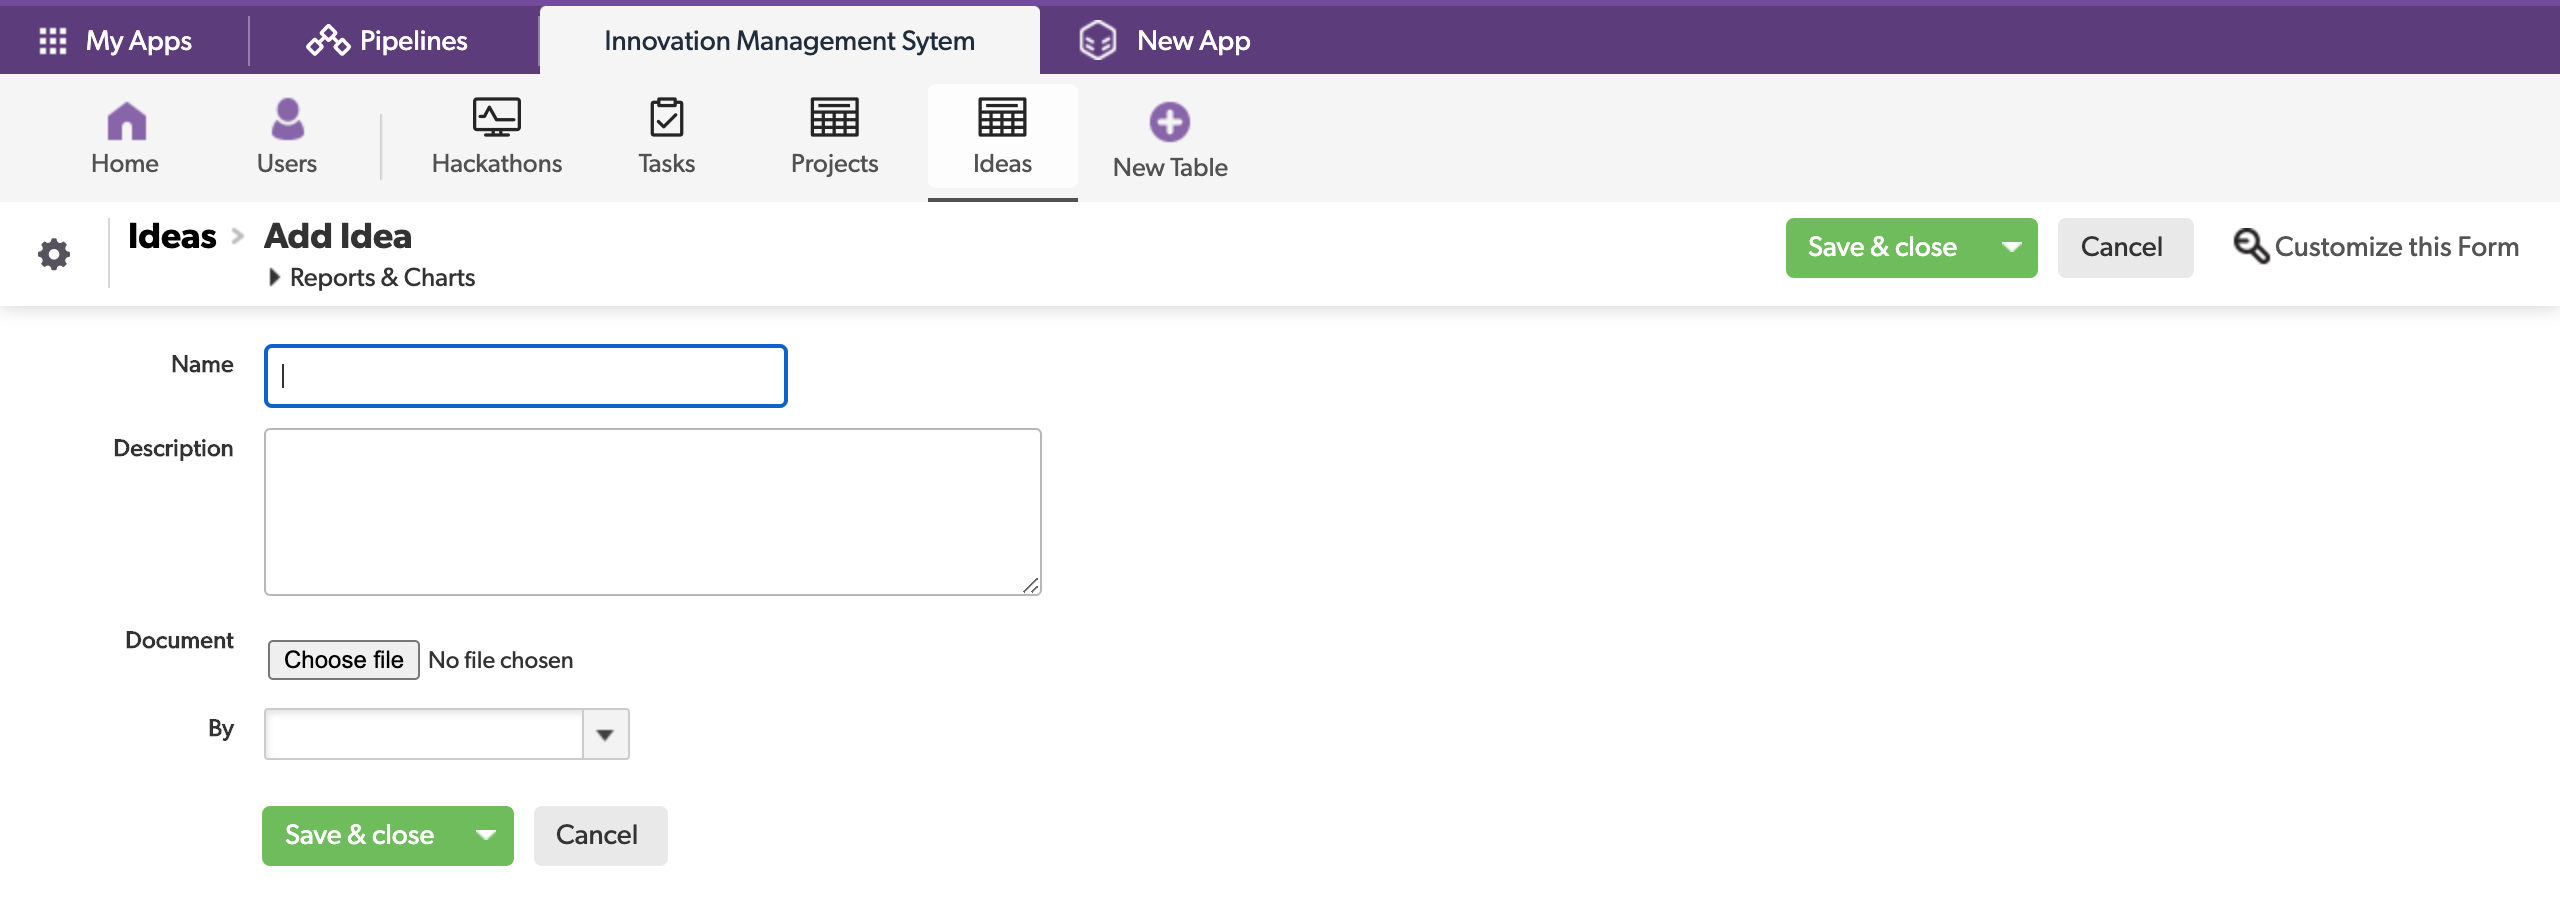Switch to Innovation Management Sytem tab
This screenshot has width=2560, height=924.
789,41
